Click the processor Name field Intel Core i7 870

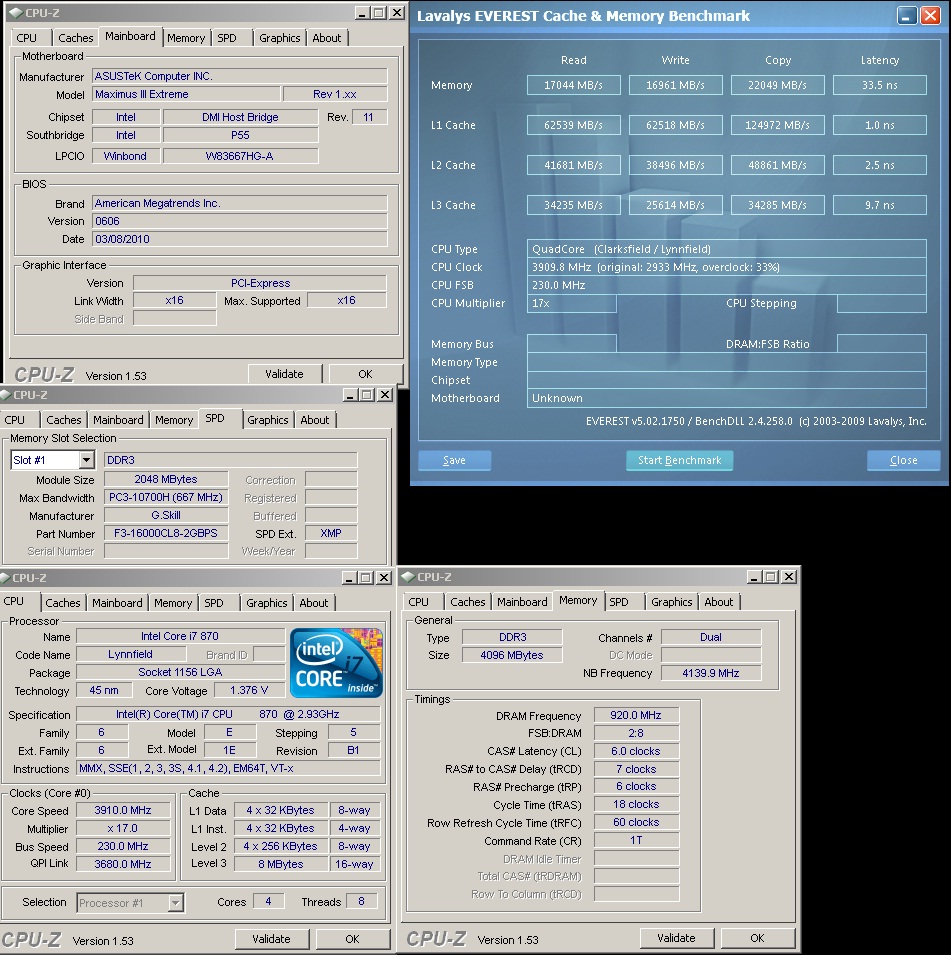(x=180, y=636)
